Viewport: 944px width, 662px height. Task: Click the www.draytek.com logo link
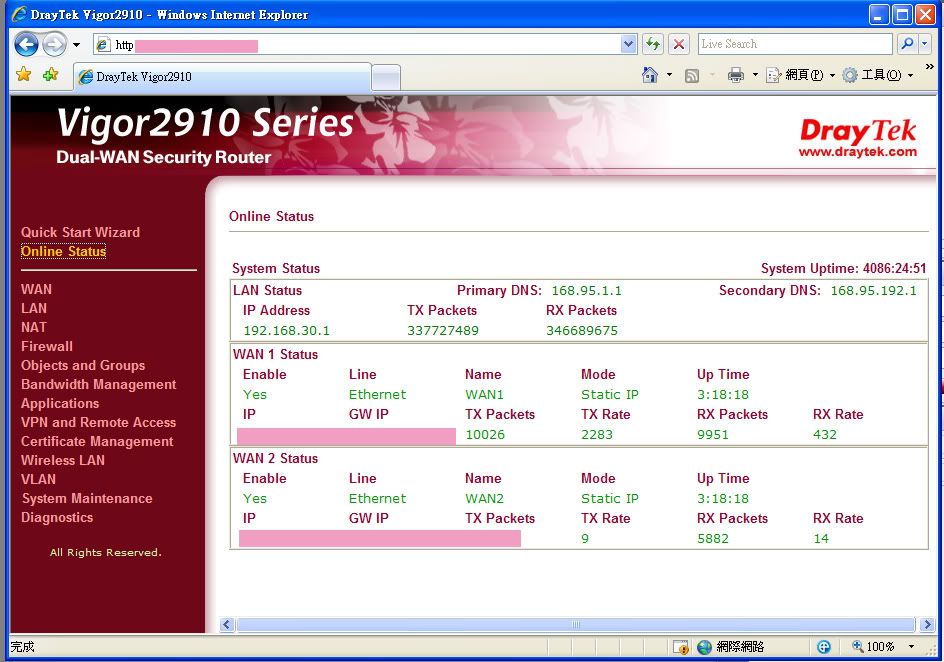[x=857, y=152]
